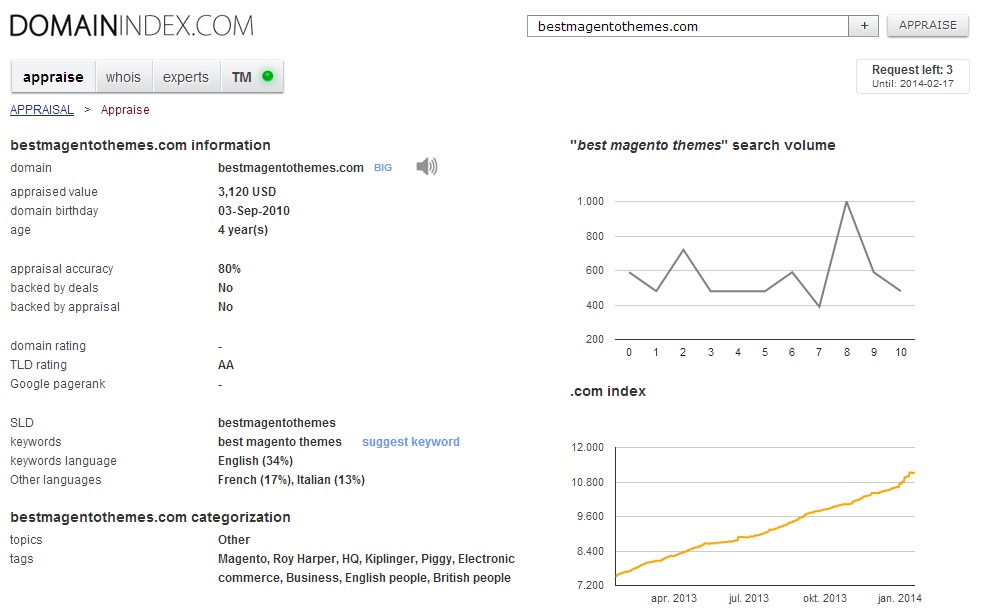Select the appraisal accuracy value '80%'

(229, 269)
